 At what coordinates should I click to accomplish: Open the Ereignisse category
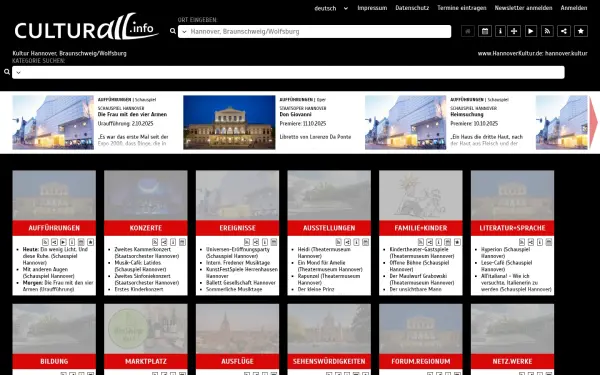(237, 228)
